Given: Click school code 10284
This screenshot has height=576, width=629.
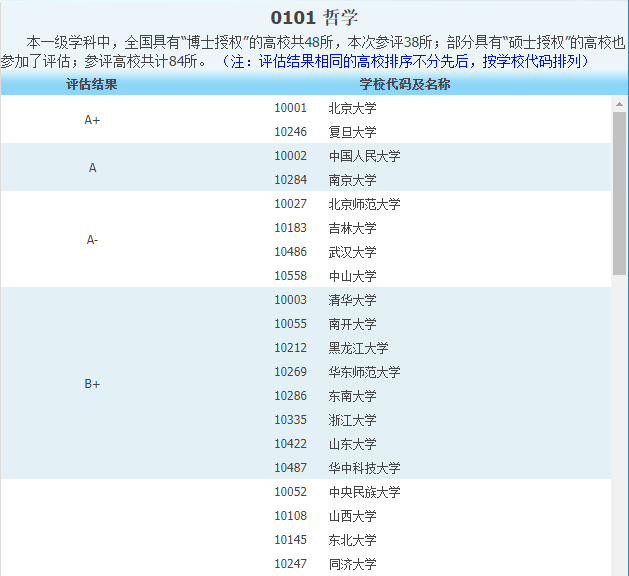Looking at the screenshot, I should tap(290, 180).
